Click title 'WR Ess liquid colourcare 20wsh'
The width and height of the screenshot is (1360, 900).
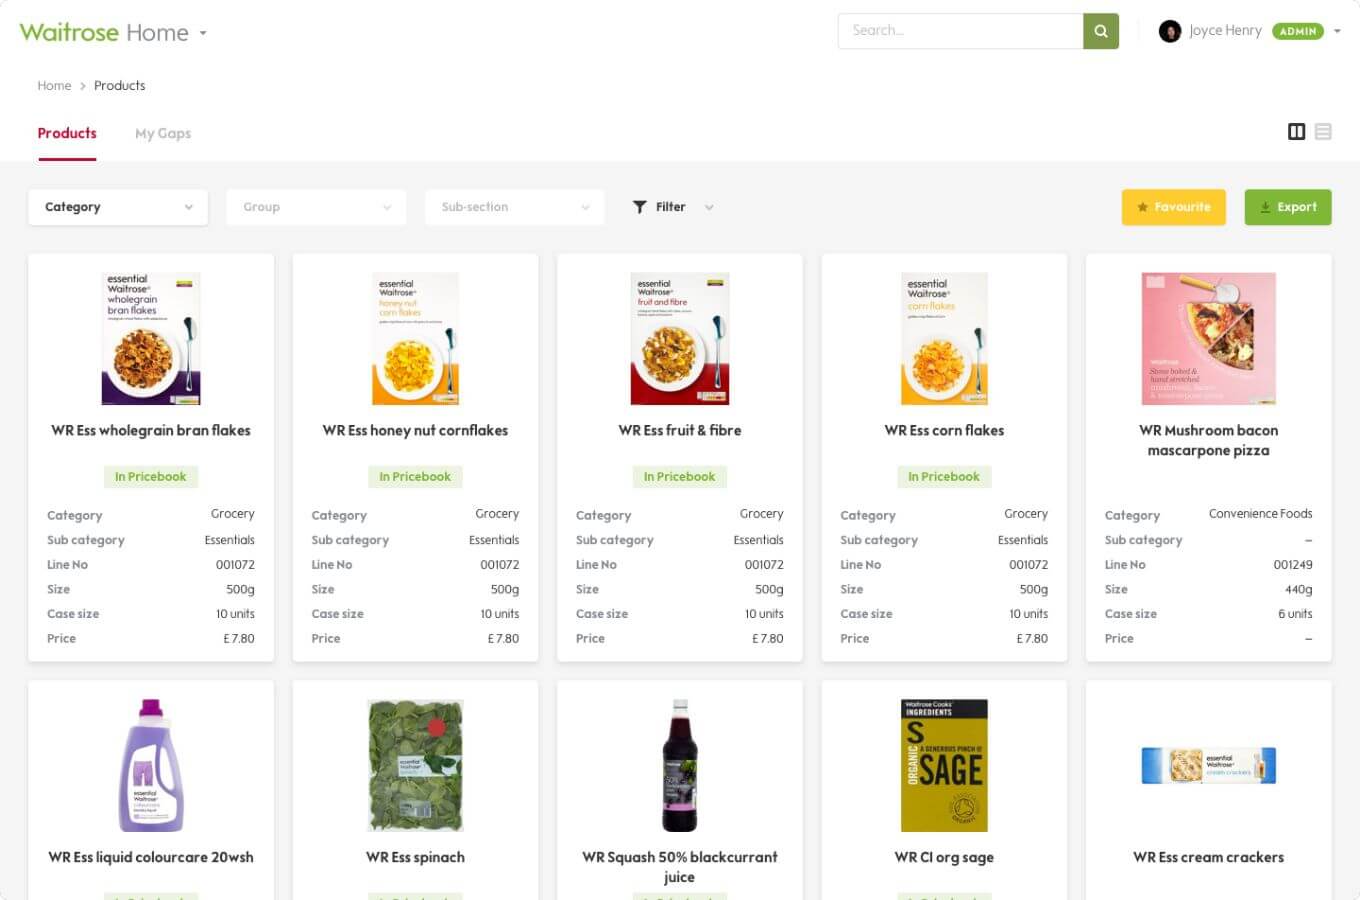(151, 857)
